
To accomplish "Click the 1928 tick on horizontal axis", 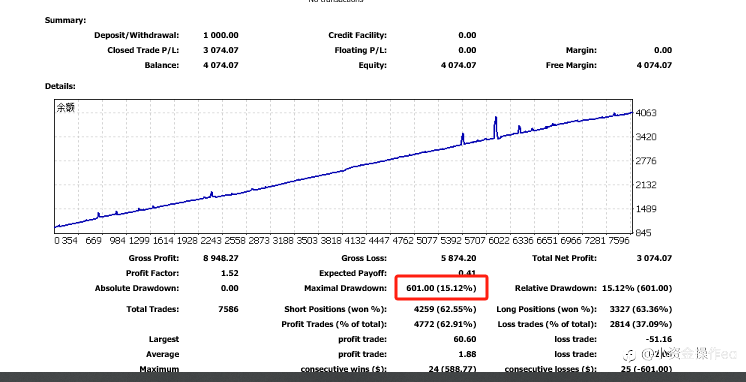I will [x=187, y=241].
